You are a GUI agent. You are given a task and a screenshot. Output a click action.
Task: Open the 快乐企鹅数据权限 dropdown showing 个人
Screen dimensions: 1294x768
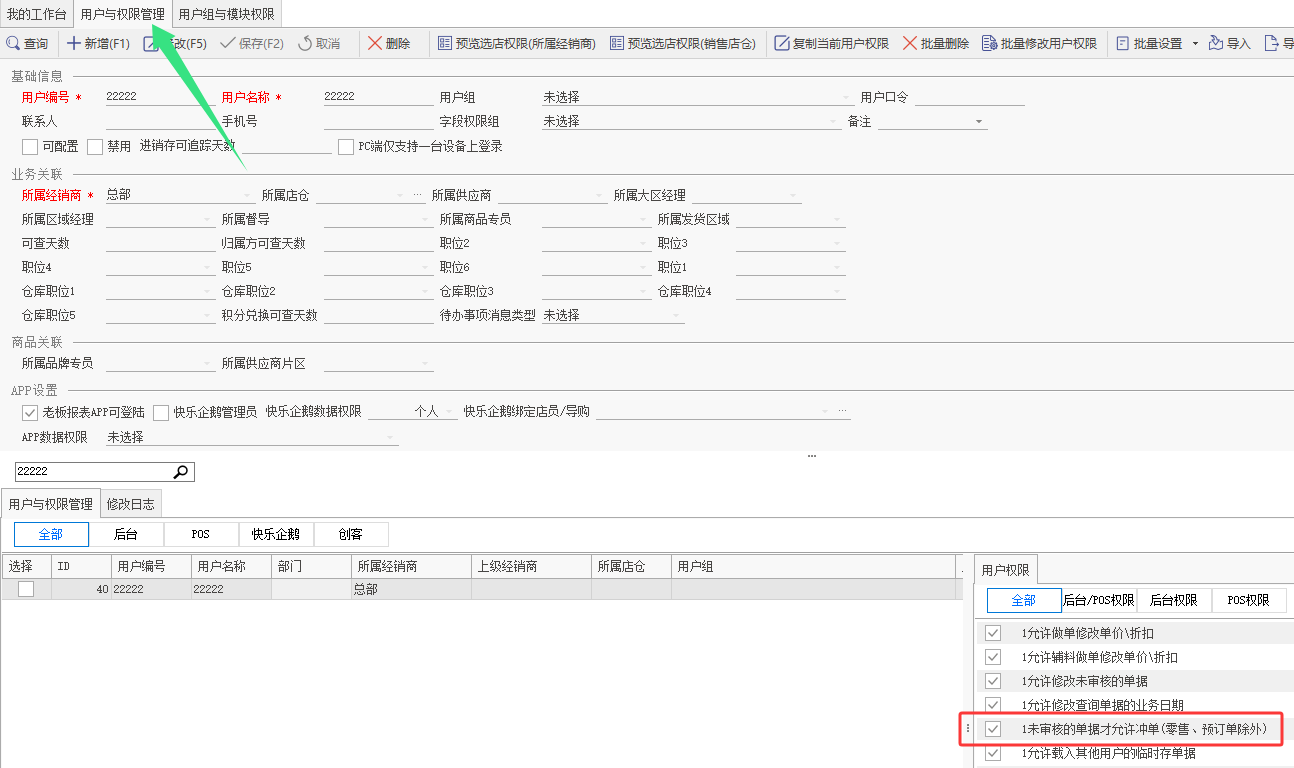(413, 412)
